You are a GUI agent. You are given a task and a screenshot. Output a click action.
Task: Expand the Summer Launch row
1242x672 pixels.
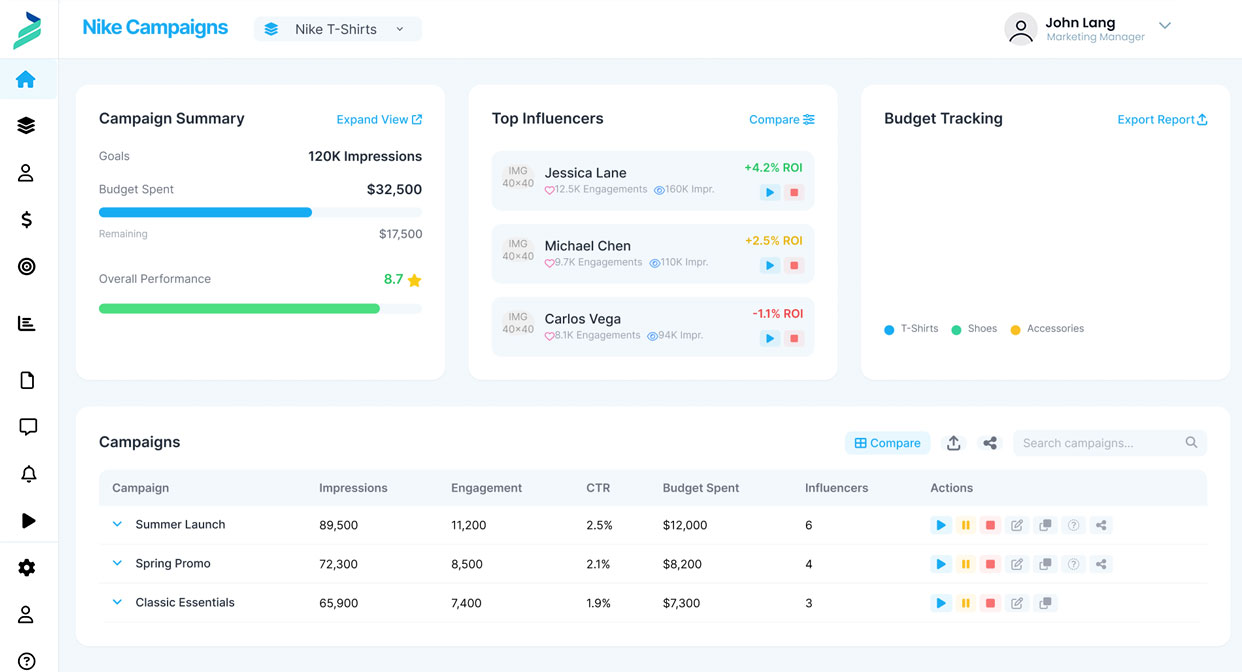pyautogui.click(x=117, y=524)
